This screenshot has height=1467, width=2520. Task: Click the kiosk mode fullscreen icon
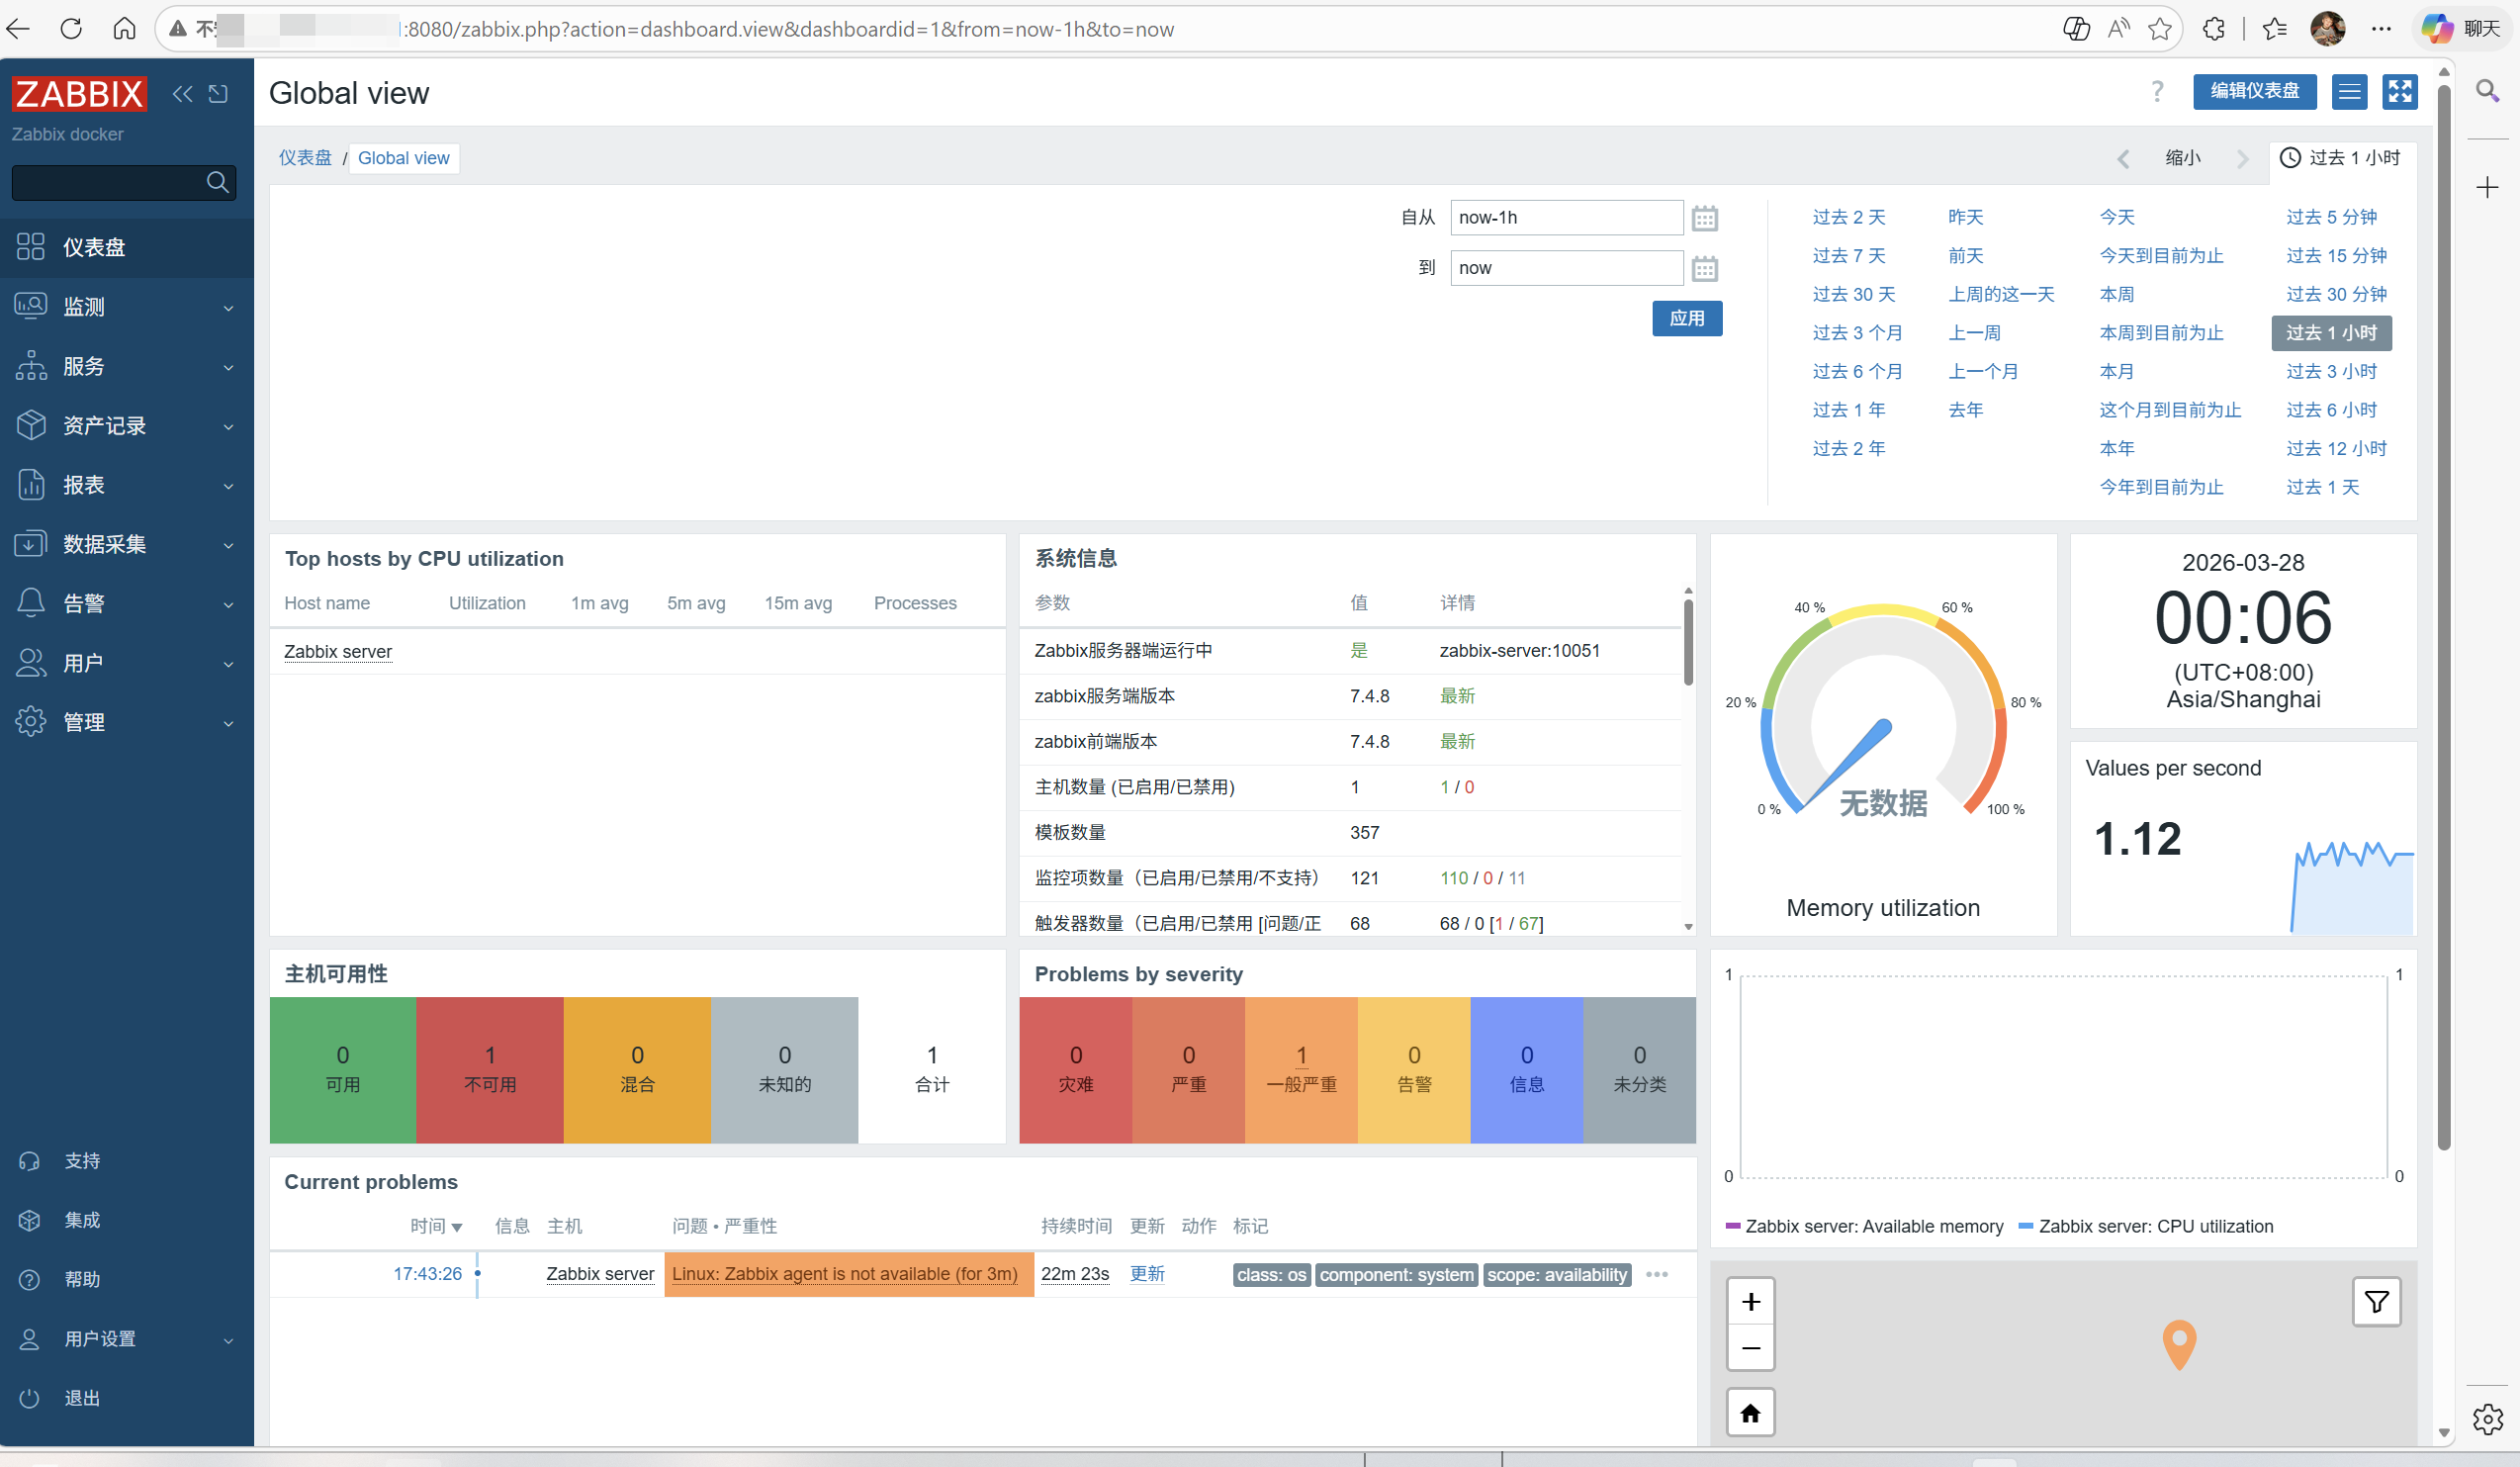coord(2399,92)
